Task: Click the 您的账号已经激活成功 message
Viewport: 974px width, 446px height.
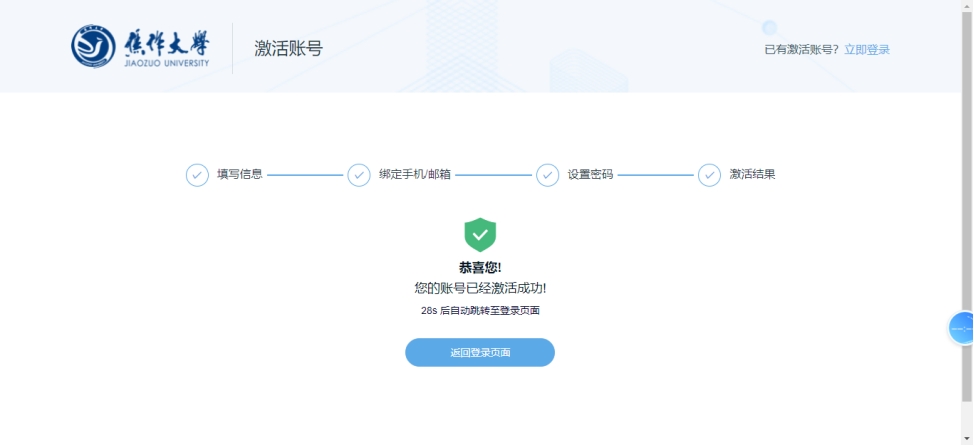Action: click(480, 289)
